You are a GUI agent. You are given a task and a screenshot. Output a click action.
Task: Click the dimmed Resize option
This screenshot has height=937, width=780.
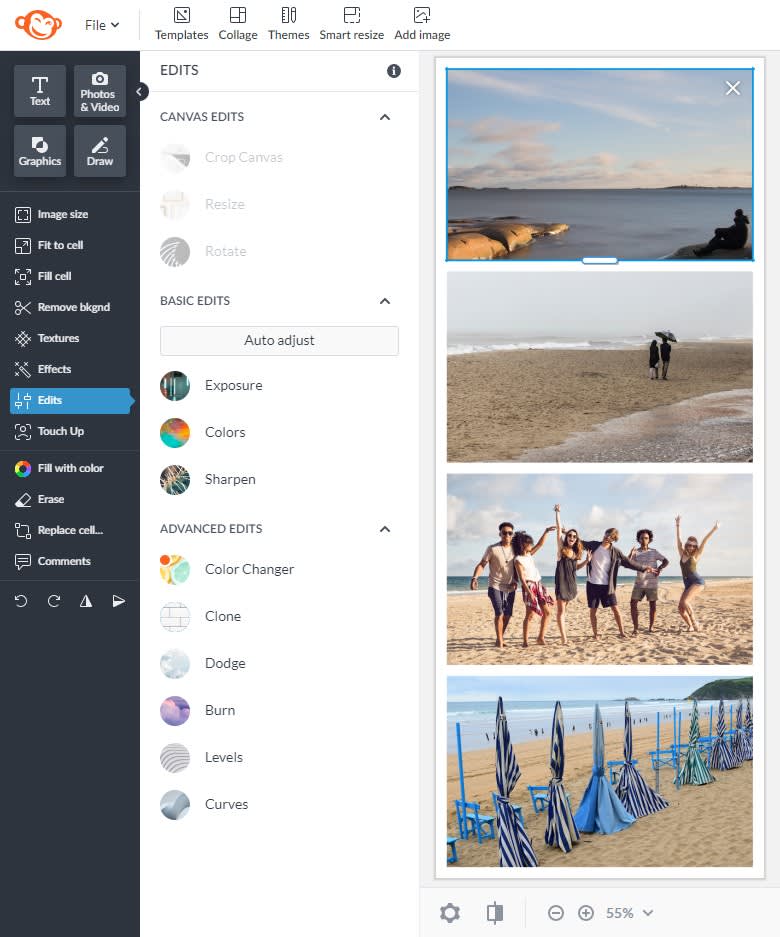(203, 204)
